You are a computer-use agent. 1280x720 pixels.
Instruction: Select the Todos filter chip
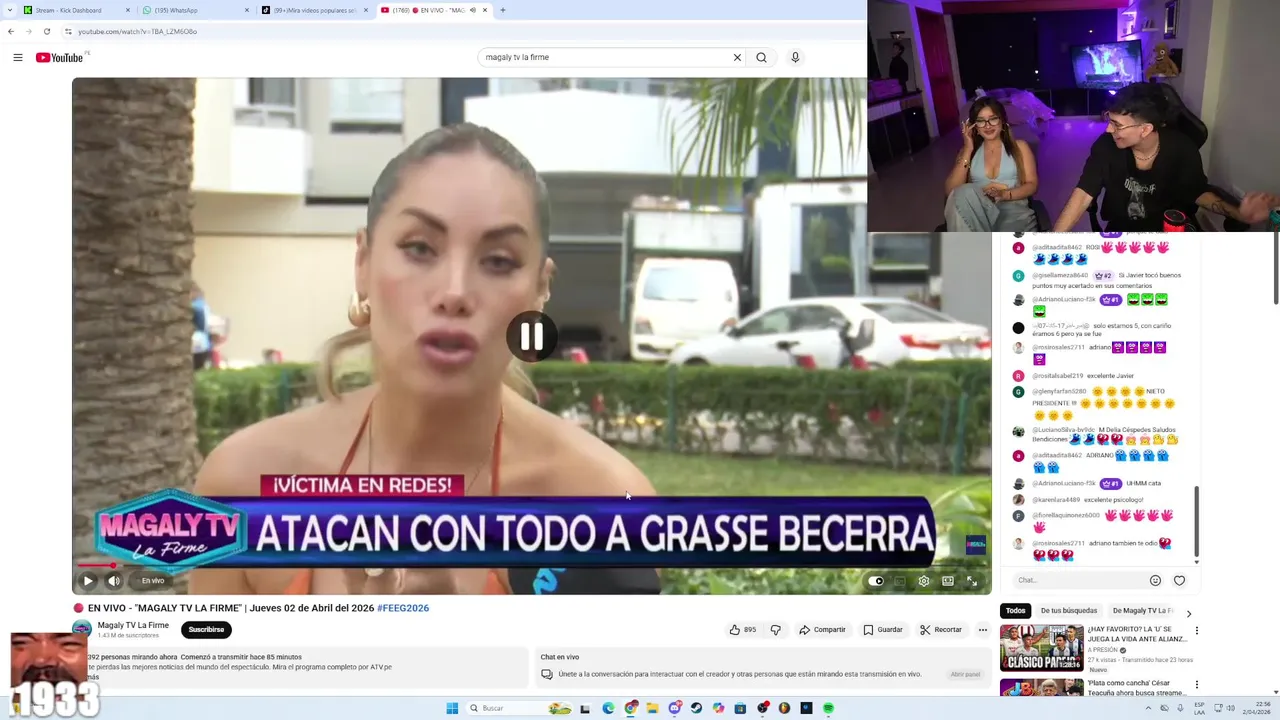point(1015,611)
